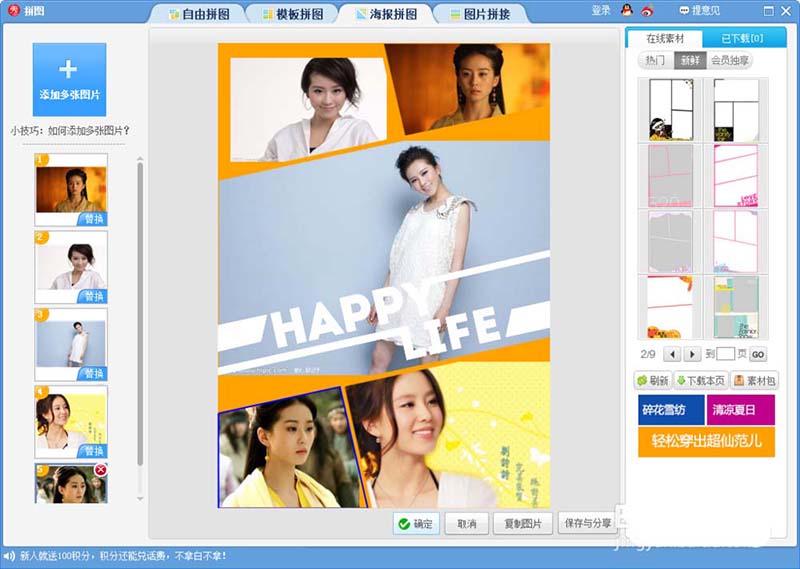Click the page number input field
The image size is (800, 569).
tap(726, 354)
